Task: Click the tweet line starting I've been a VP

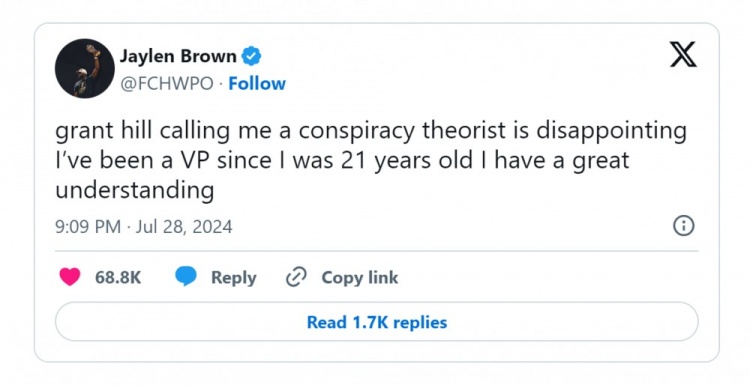Action: pyautogui.click(x=342, y=161)
